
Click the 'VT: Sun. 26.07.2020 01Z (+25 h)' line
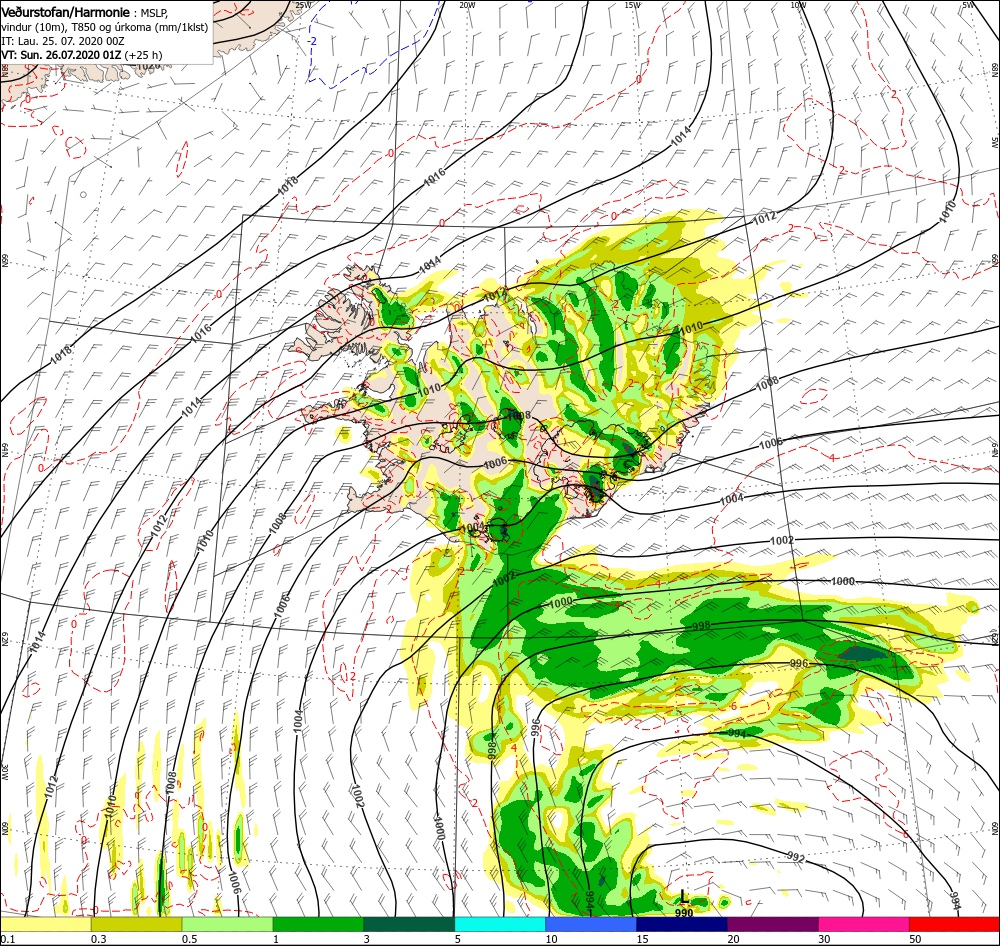(x=82, y=55)
